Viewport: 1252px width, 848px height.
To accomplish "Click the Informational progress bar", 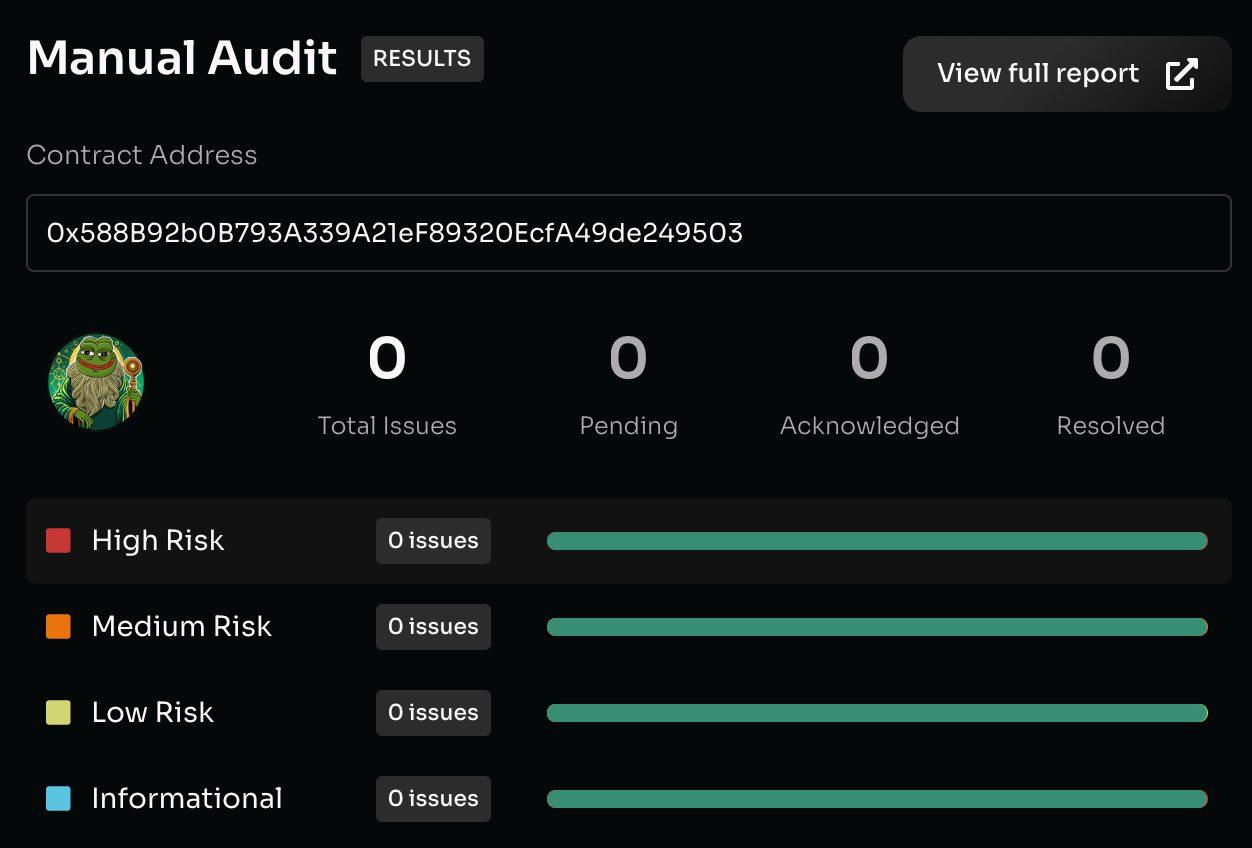I will 877,799.
